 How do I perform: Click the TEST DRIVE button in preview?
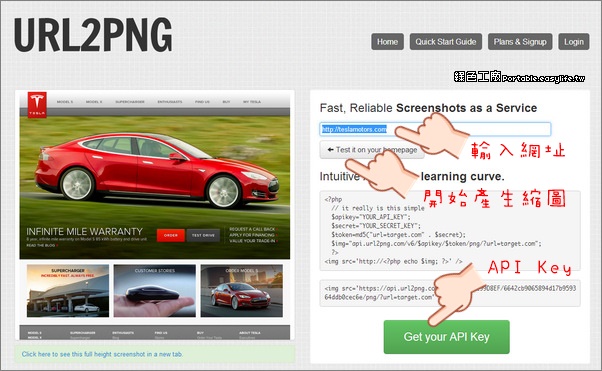coord(203,235)
